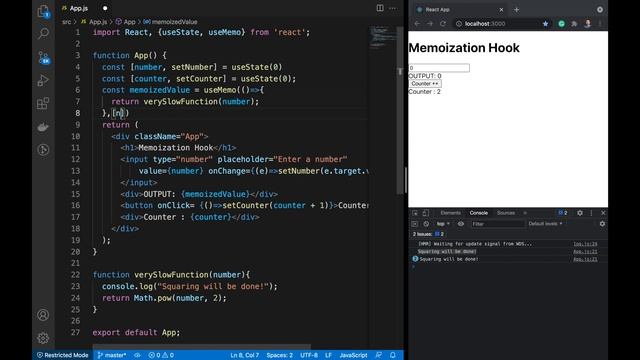Open the Explorer view in VS Code

click(43, 11)
